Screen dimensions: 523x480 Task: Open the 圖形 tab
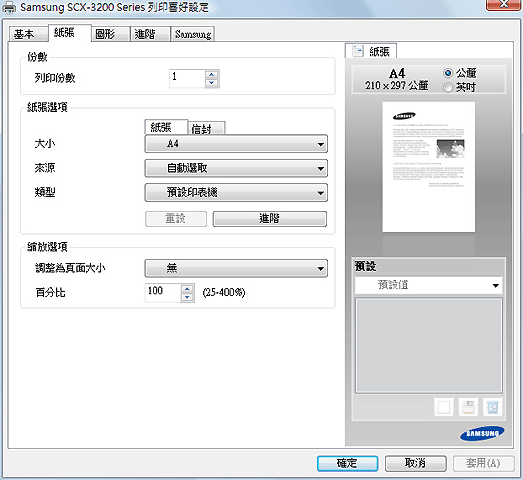pyautogui.click(x=110, y=34)
